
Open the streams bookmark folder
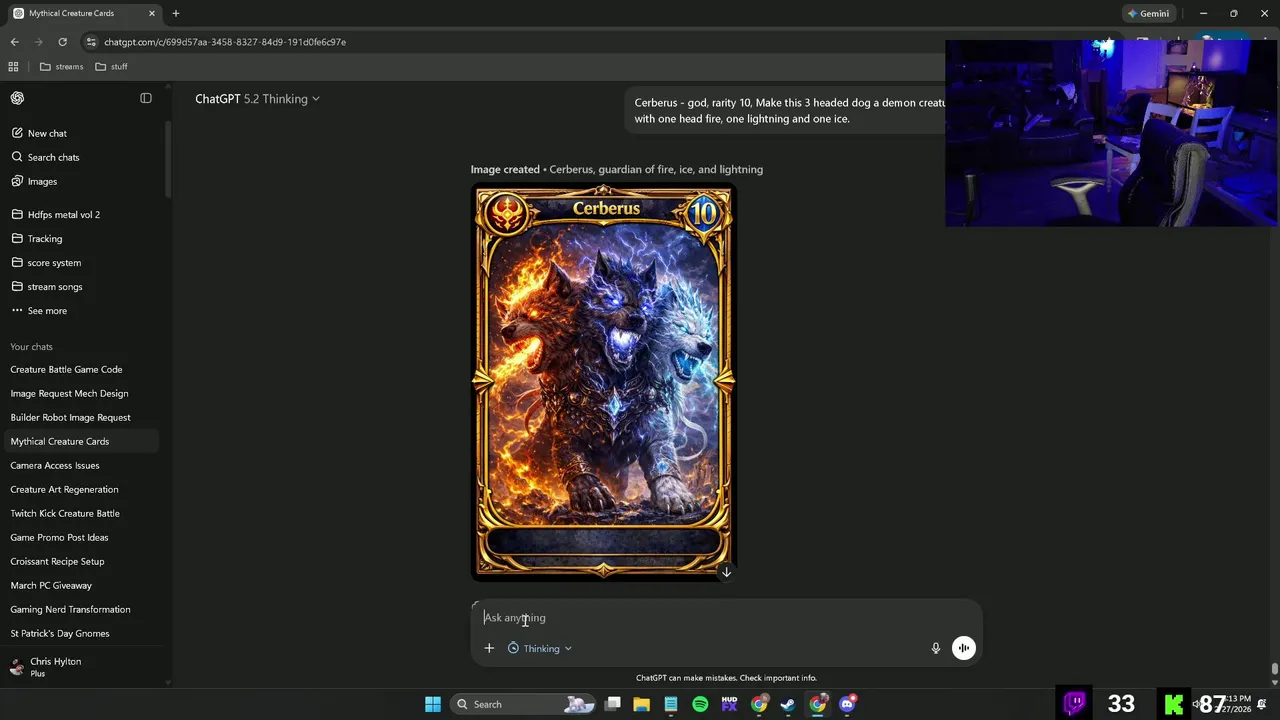tap(62, 67)
